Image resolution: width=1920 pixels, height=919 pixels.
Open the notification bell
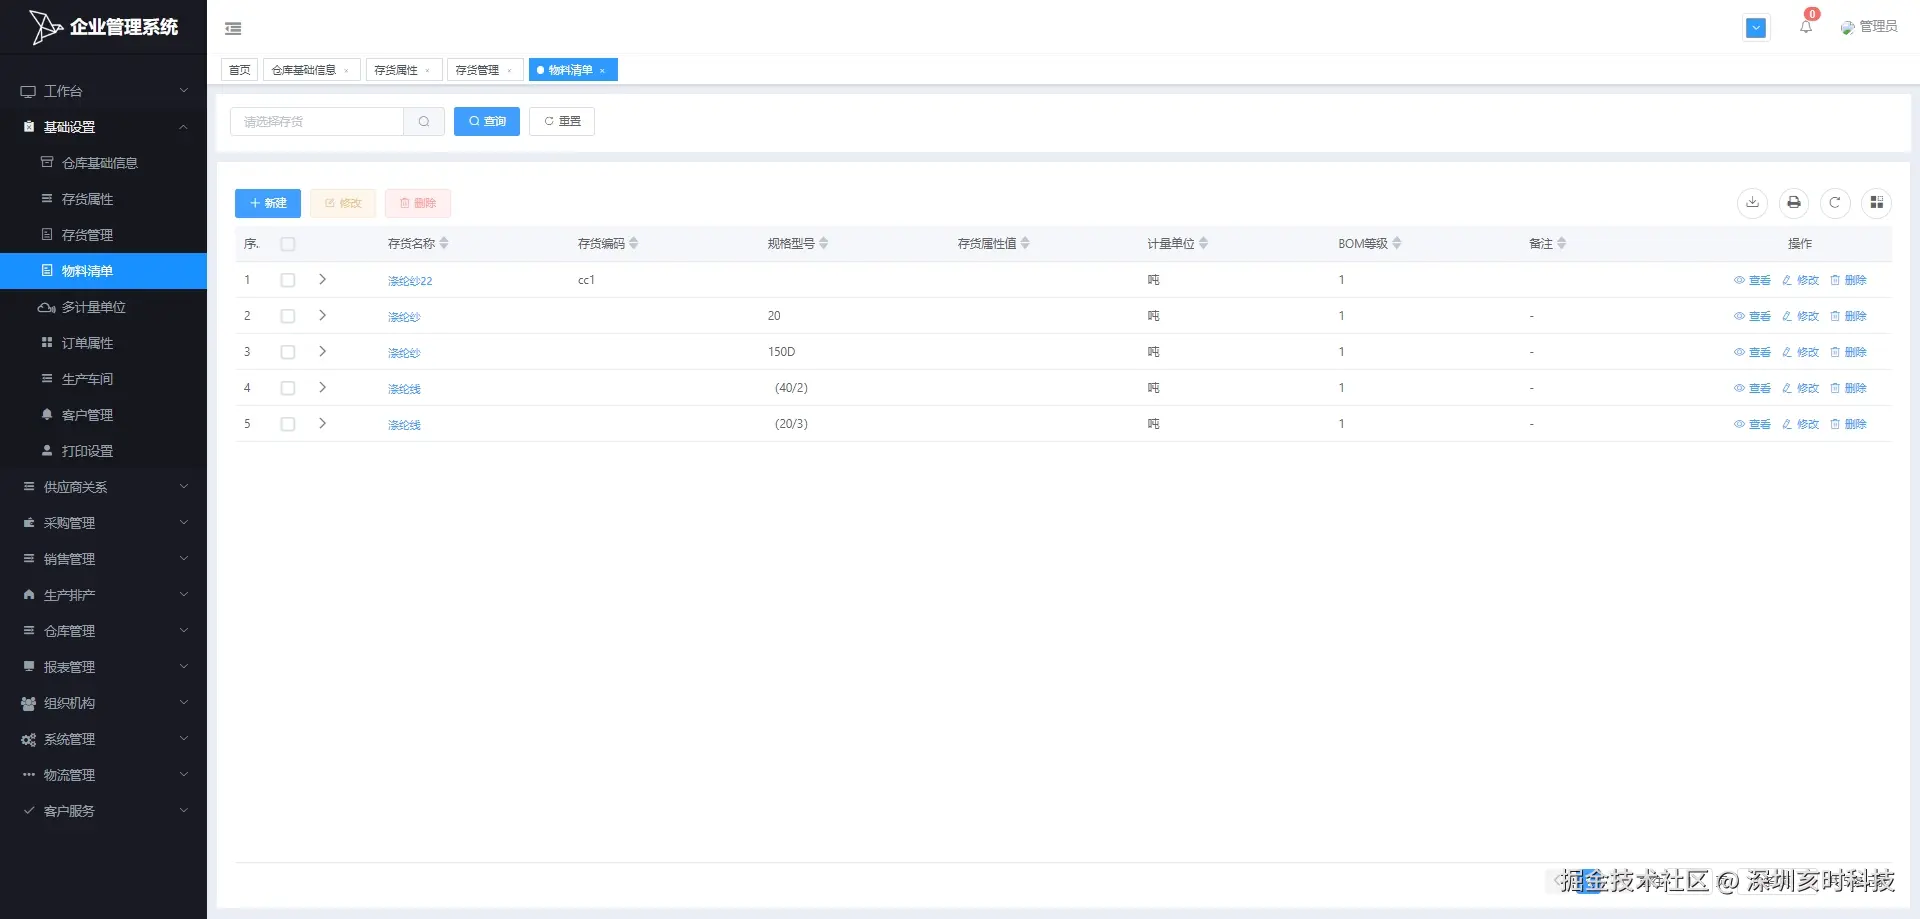pos(1806,27)
